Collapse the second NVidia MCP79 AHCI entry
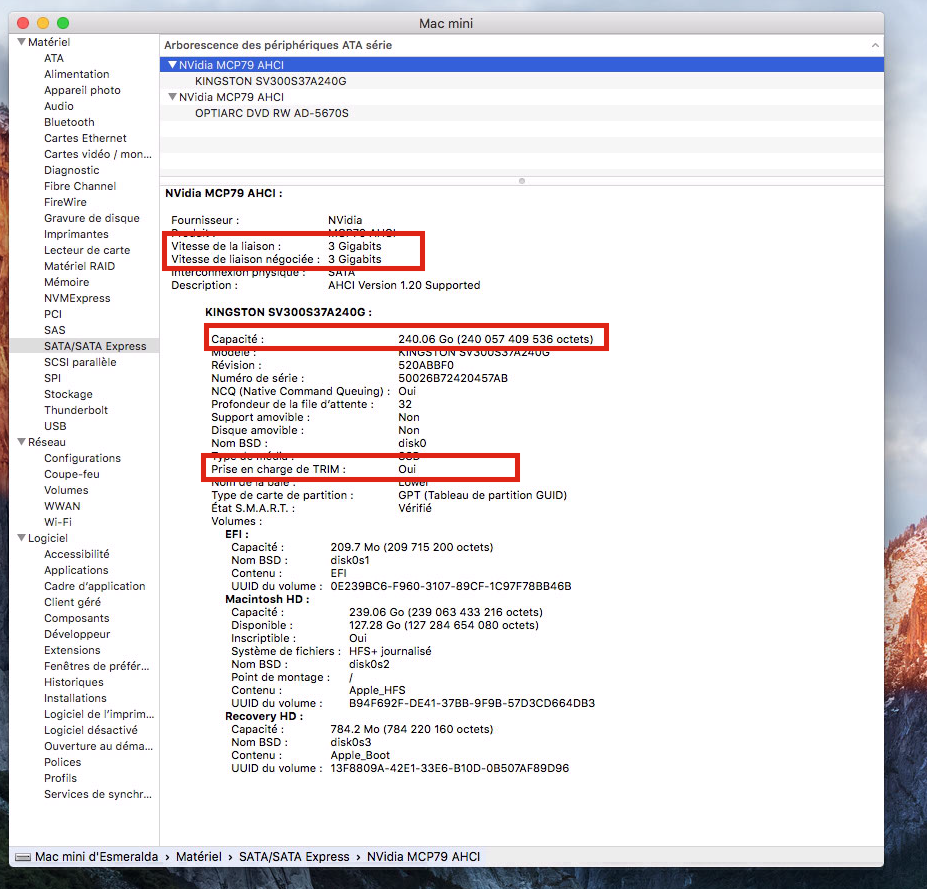The height and width of the screenshot is (889, 927). click(x=172, y=97)
